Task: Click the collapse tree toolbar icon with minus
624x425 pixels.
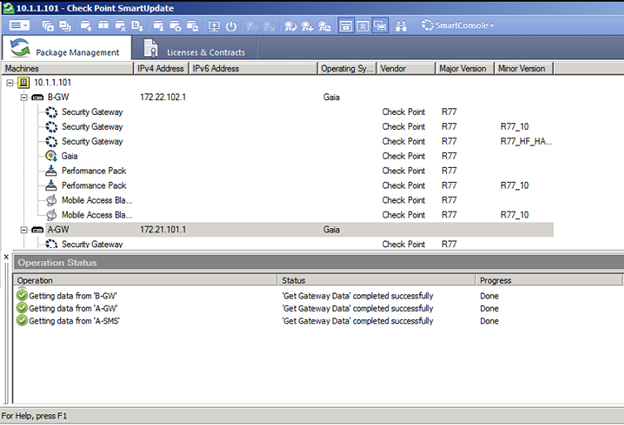Action: point(65,26)
